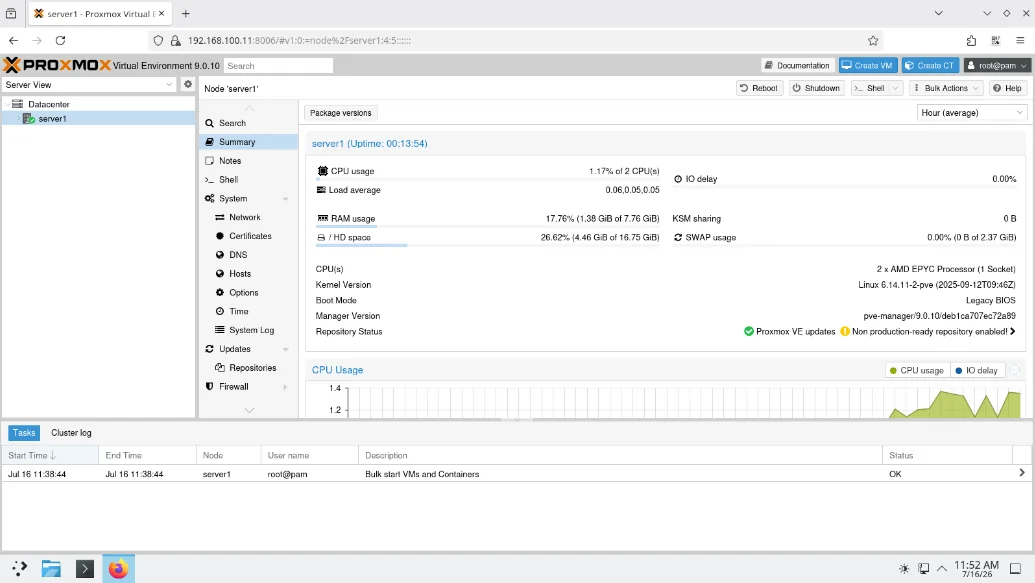1035x583 pixels.
Task: Open application launcher in taskbar
Action: point(19,568)
